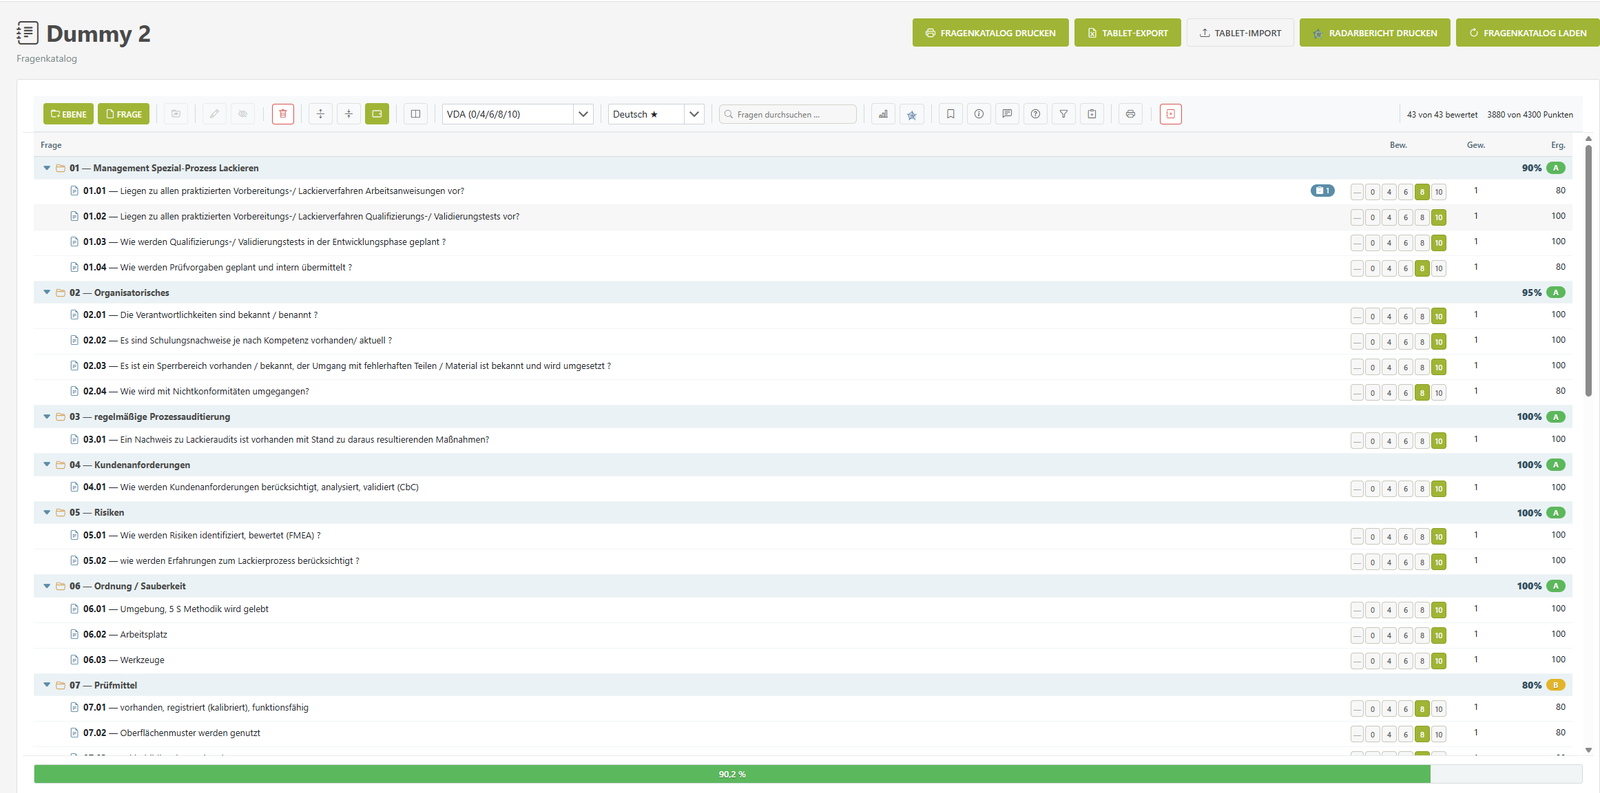The width and height of the screenshot is (1600, 793).
Task: Click the Fragen durchsuchen search field
Action: pos(788,114)
